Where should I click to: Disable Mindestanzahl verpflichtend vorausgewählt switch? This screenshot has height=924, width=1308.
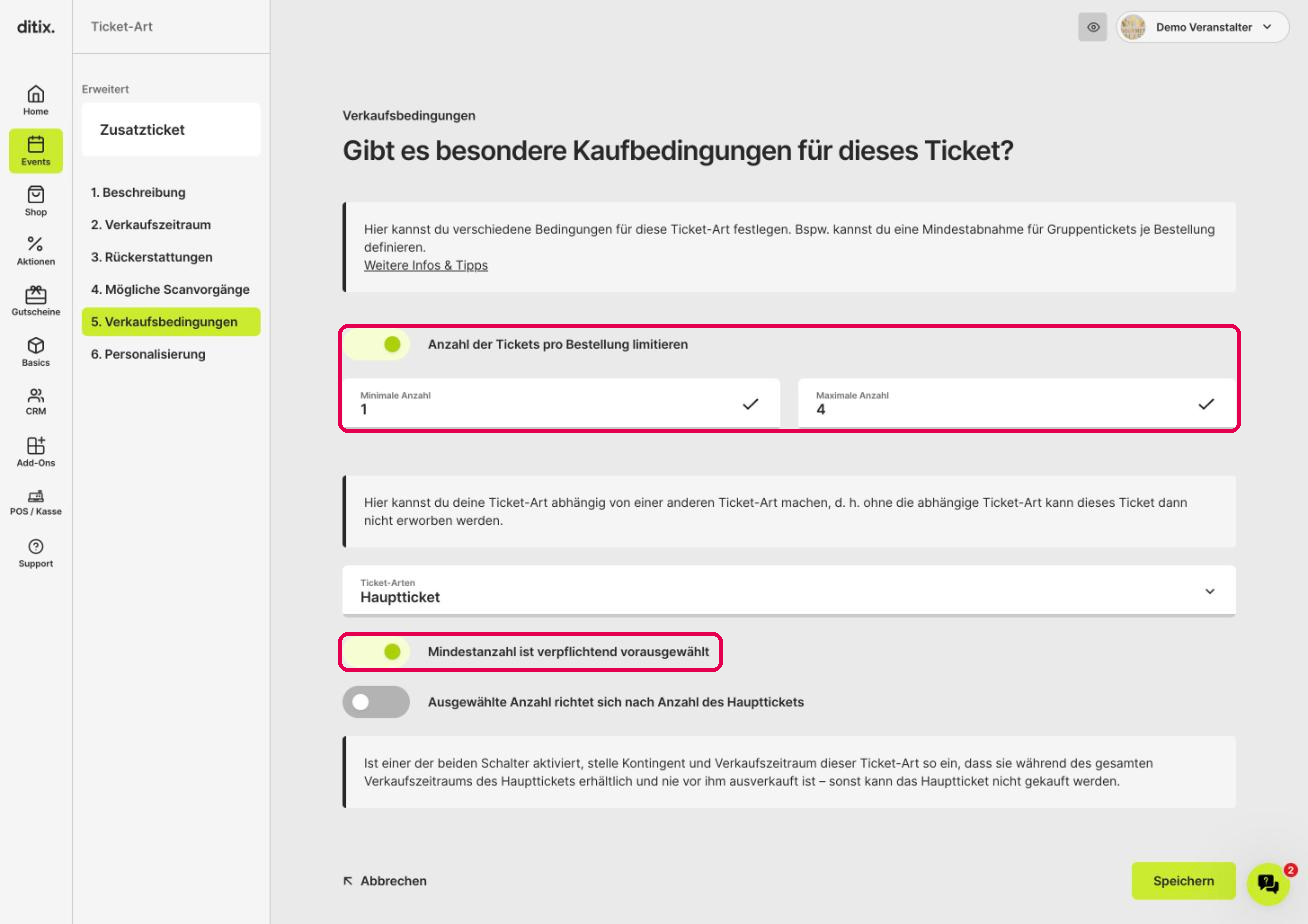click(x=377, y=652)
